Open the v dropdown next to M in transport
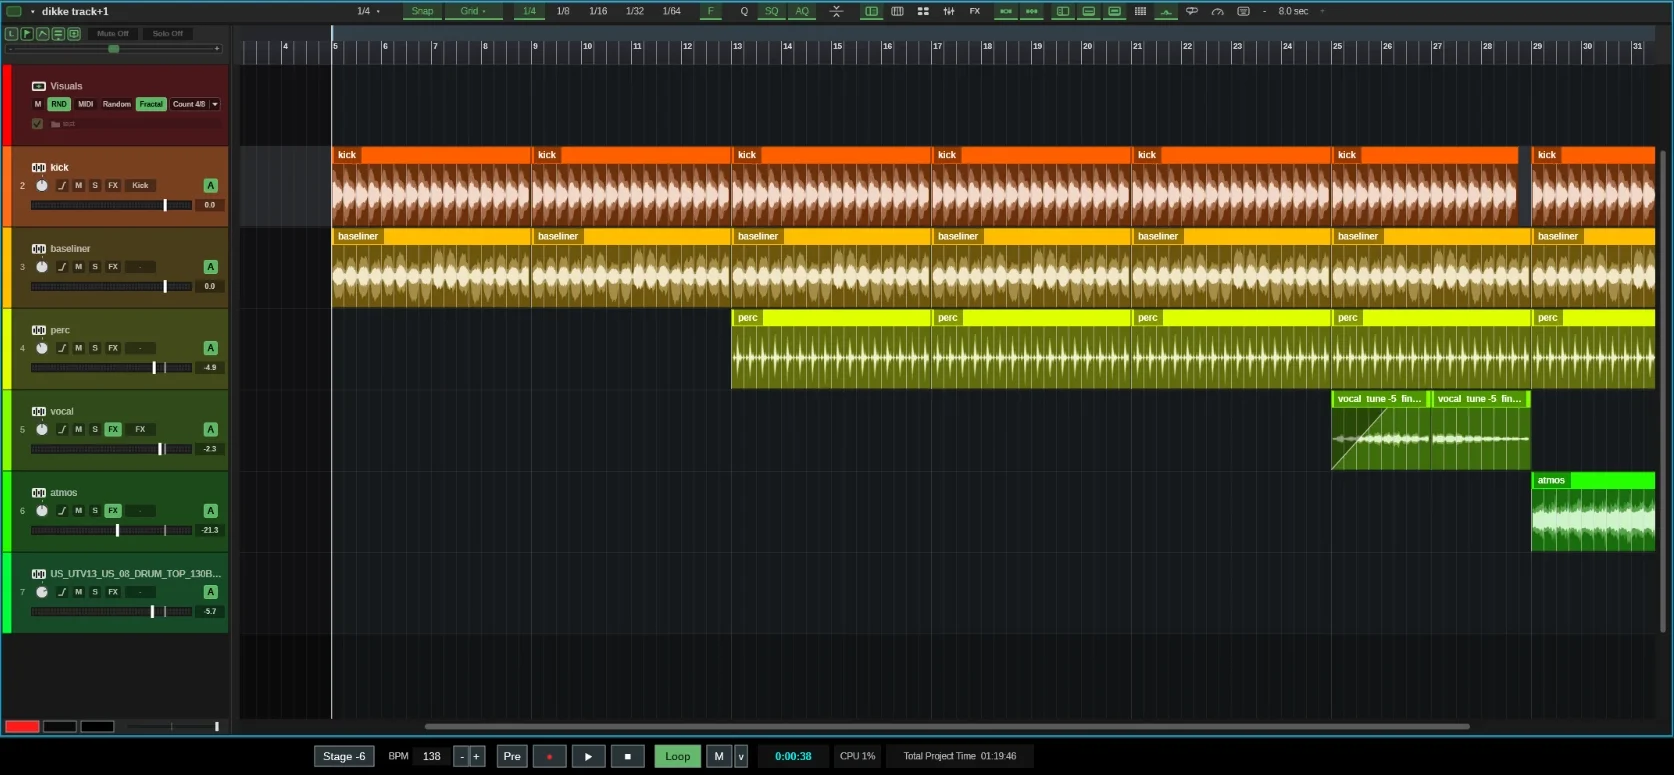1674x775 pixels. click(x=741, y=756)
